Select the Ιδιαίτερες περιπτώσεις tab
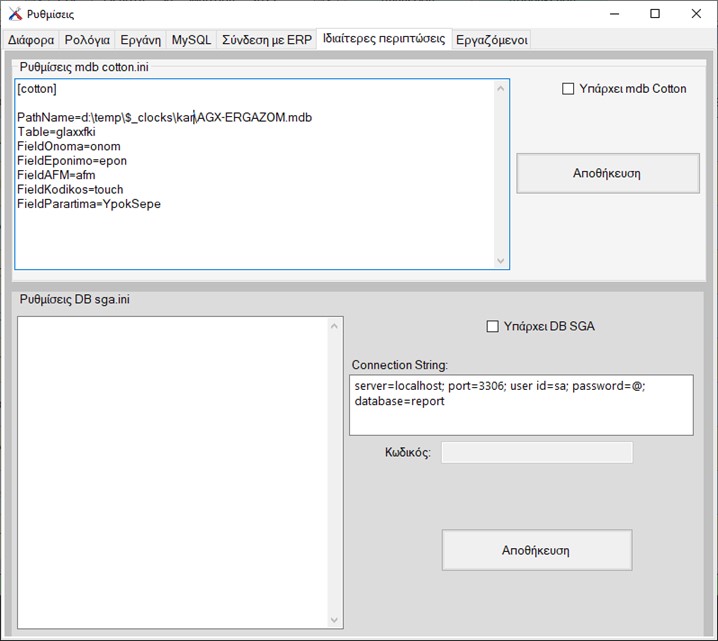Screen dimensions: 718x641 pos(384,39)
